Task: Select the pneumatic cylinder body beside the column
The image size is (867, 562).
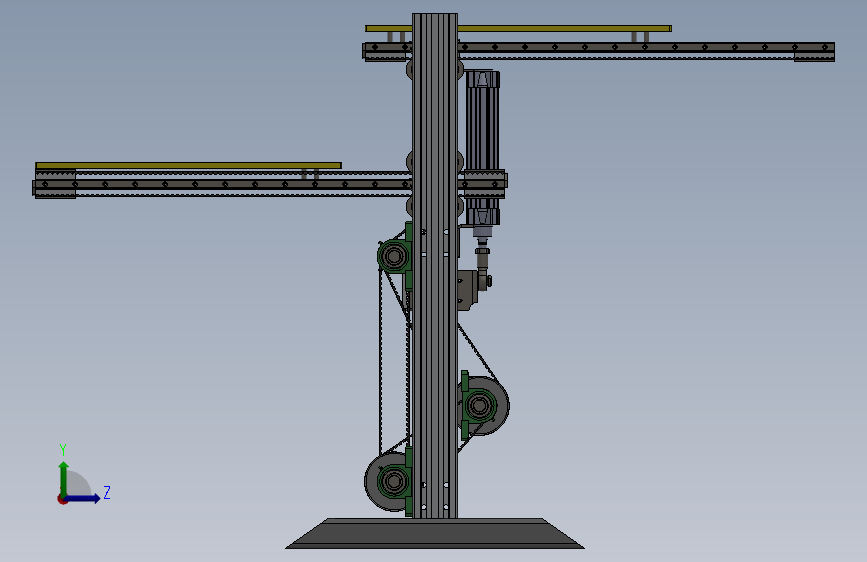Action: 483,148
